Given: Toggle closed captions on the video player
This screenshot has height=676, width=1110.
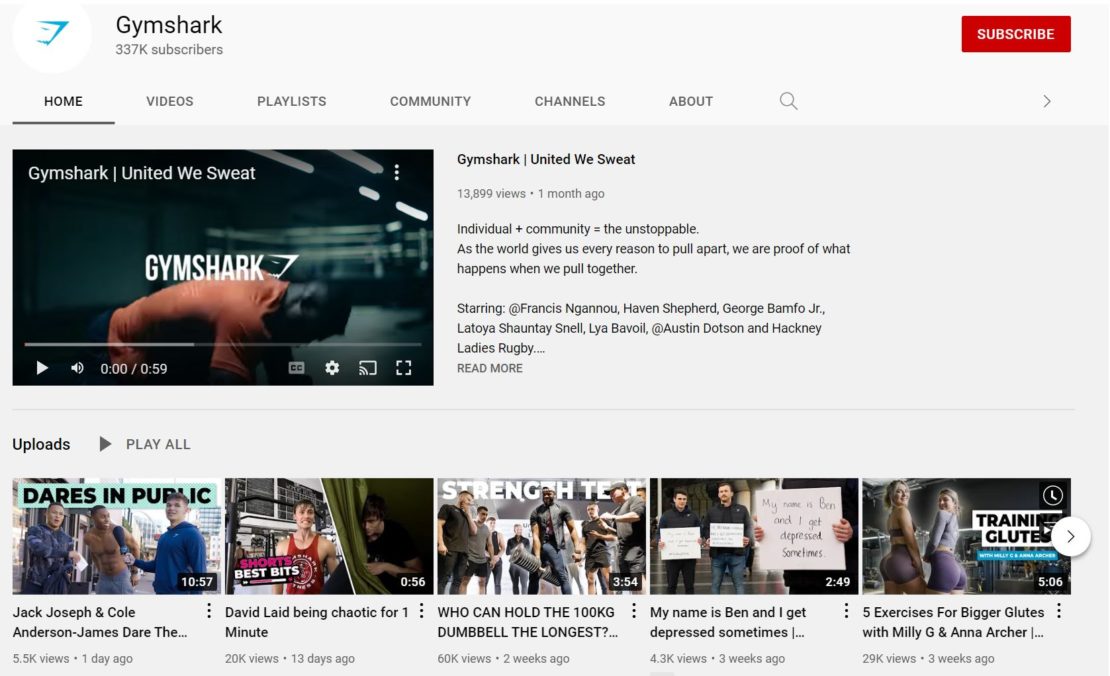Looking at the screenshot, I should click(296, 368).
